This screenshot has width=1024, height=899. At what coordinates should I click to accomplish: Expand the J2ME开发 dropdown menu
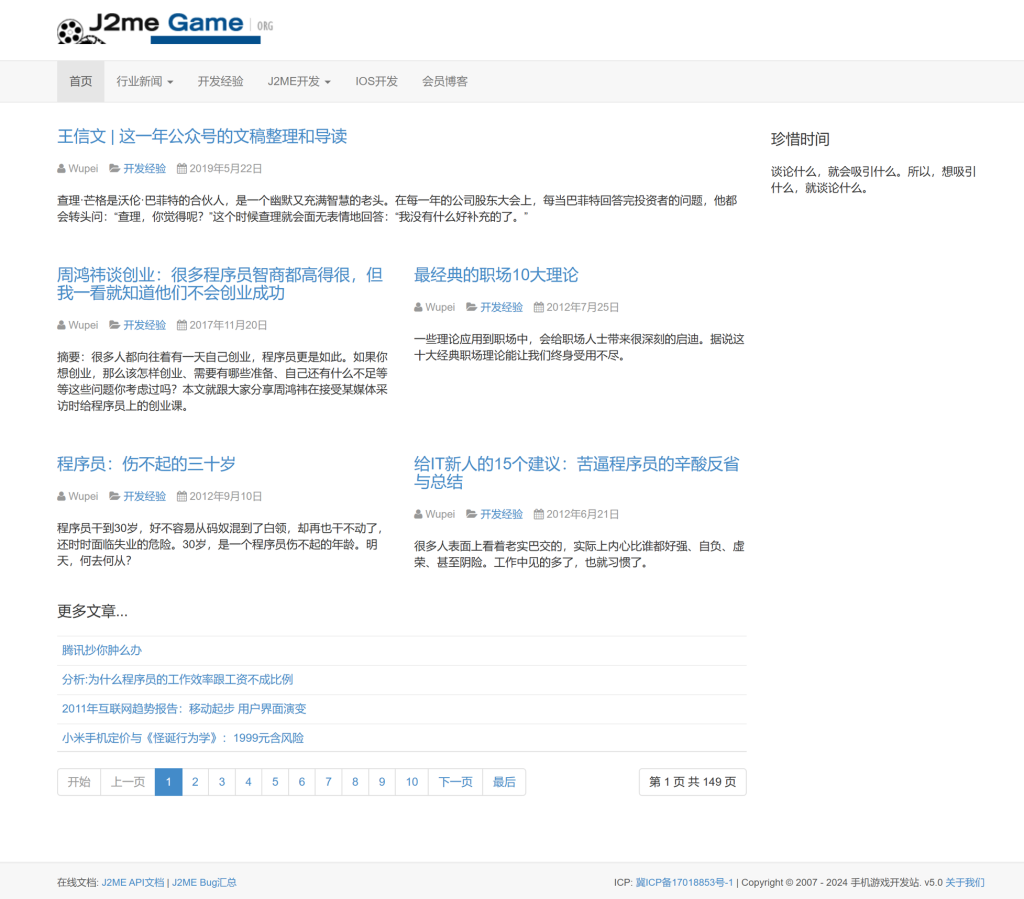pos(298,81)
